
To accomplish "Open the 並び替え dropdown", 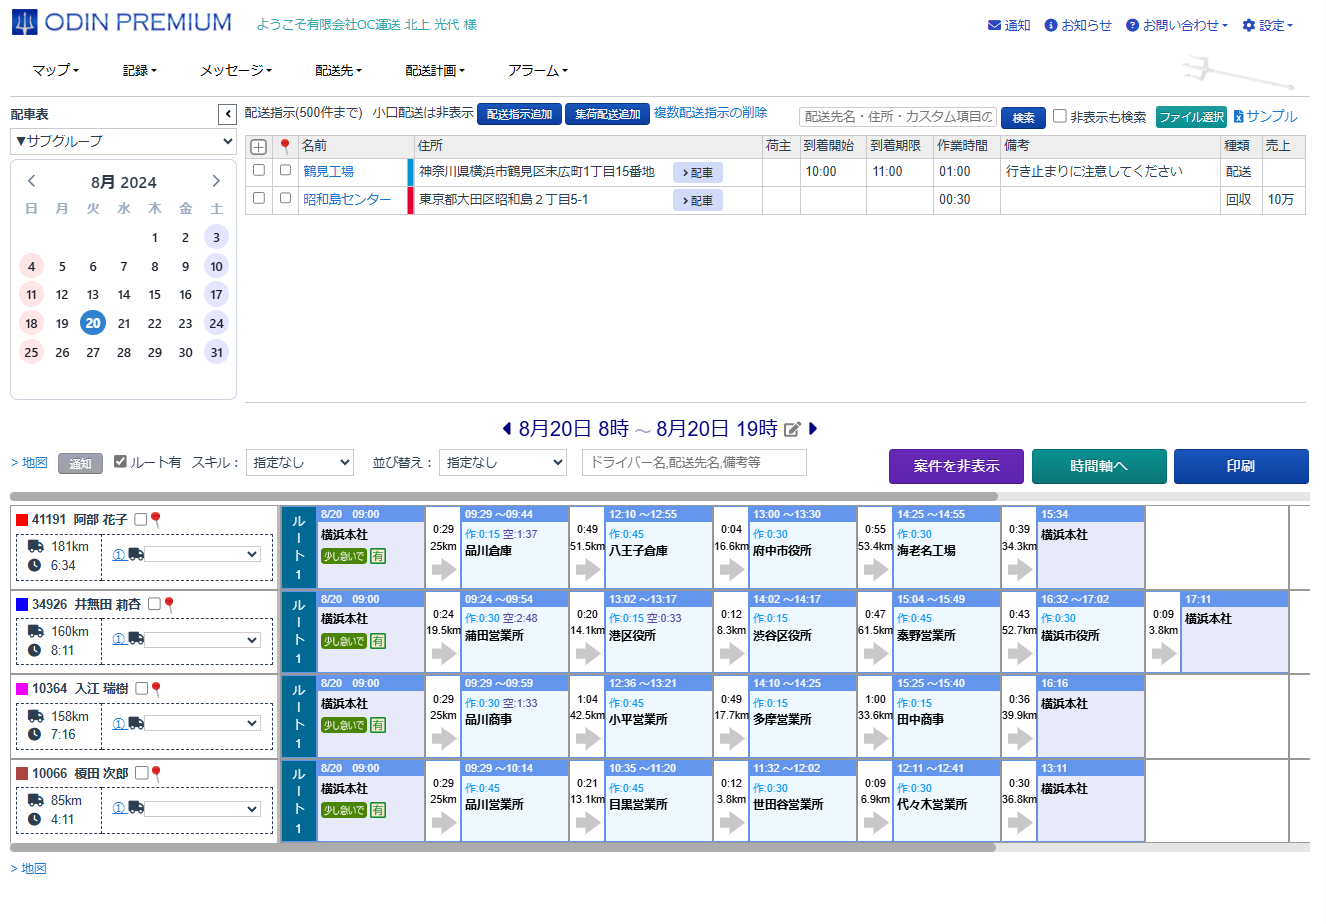I will tap(503, 462).
